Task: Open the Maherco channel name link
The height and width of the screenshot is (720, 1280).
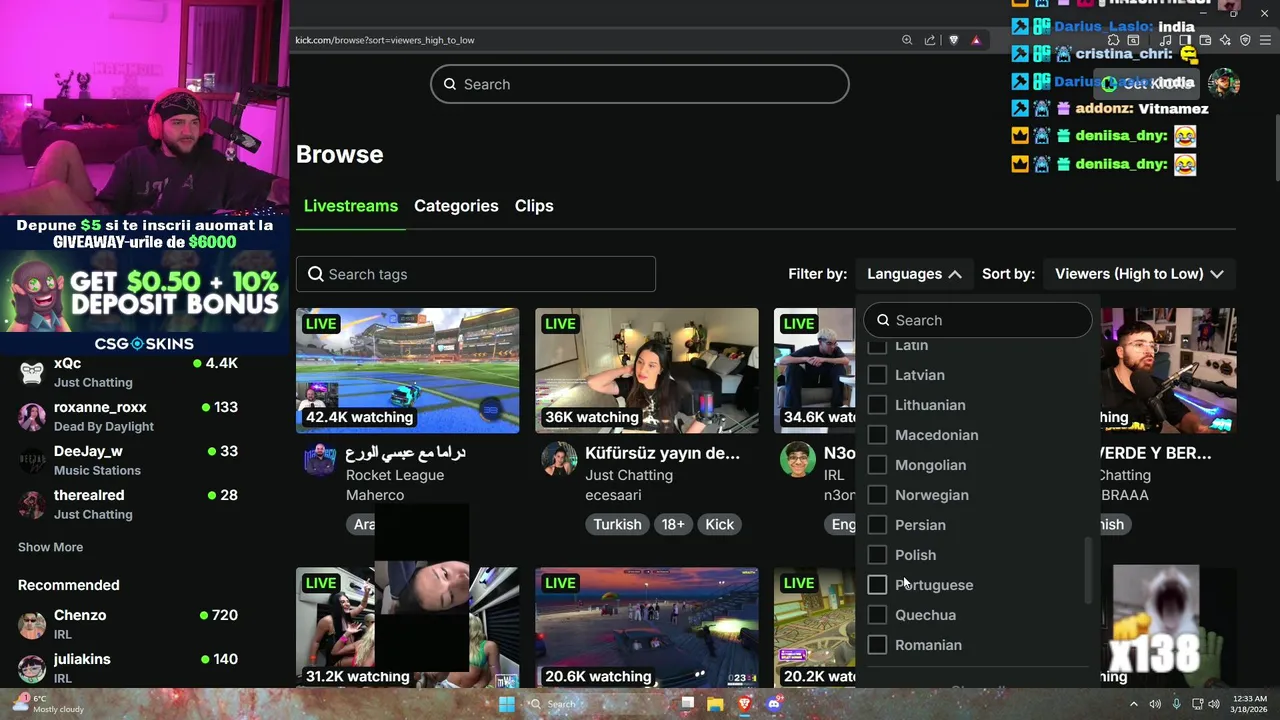Action: pyautogui.click(x=375, y=495)
